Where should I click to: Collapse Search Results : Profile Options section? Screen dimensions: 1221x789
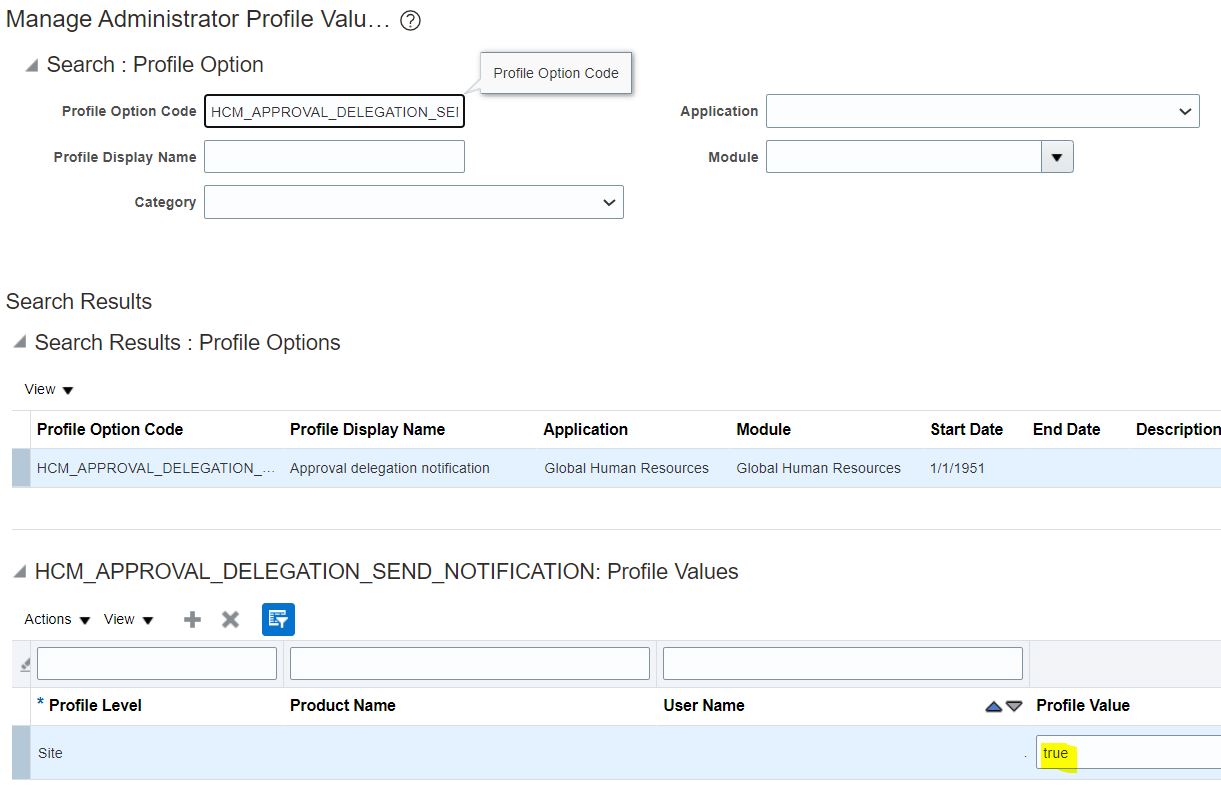click(19, 343)
